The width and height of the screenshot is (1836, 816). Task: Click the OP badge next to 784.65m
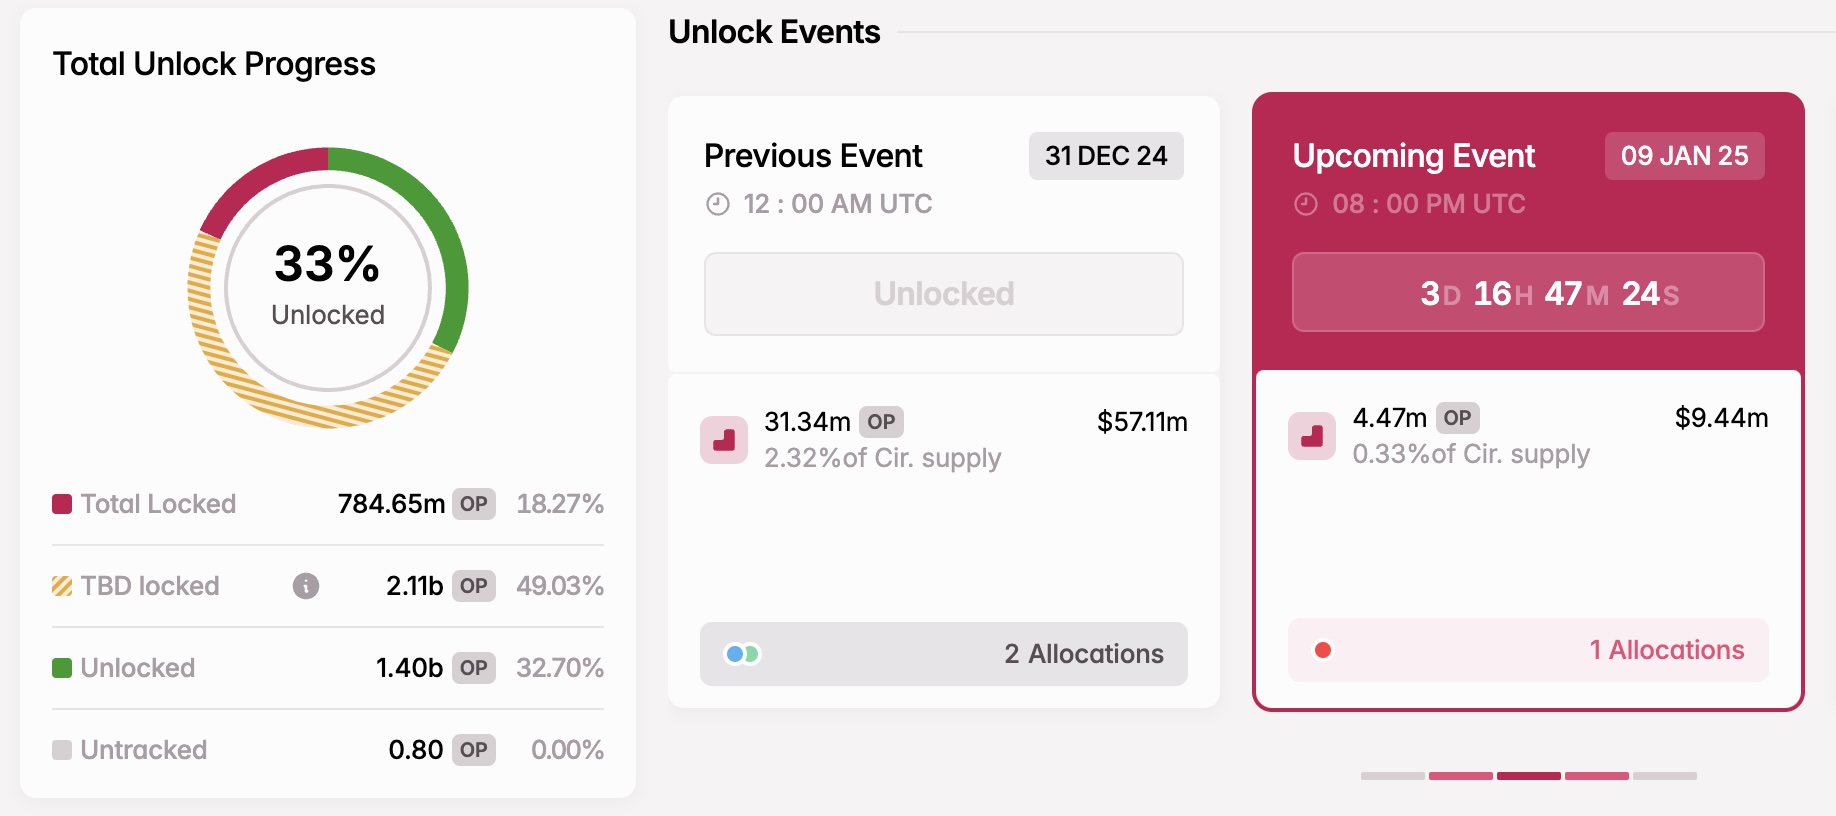tap(474, 504)
